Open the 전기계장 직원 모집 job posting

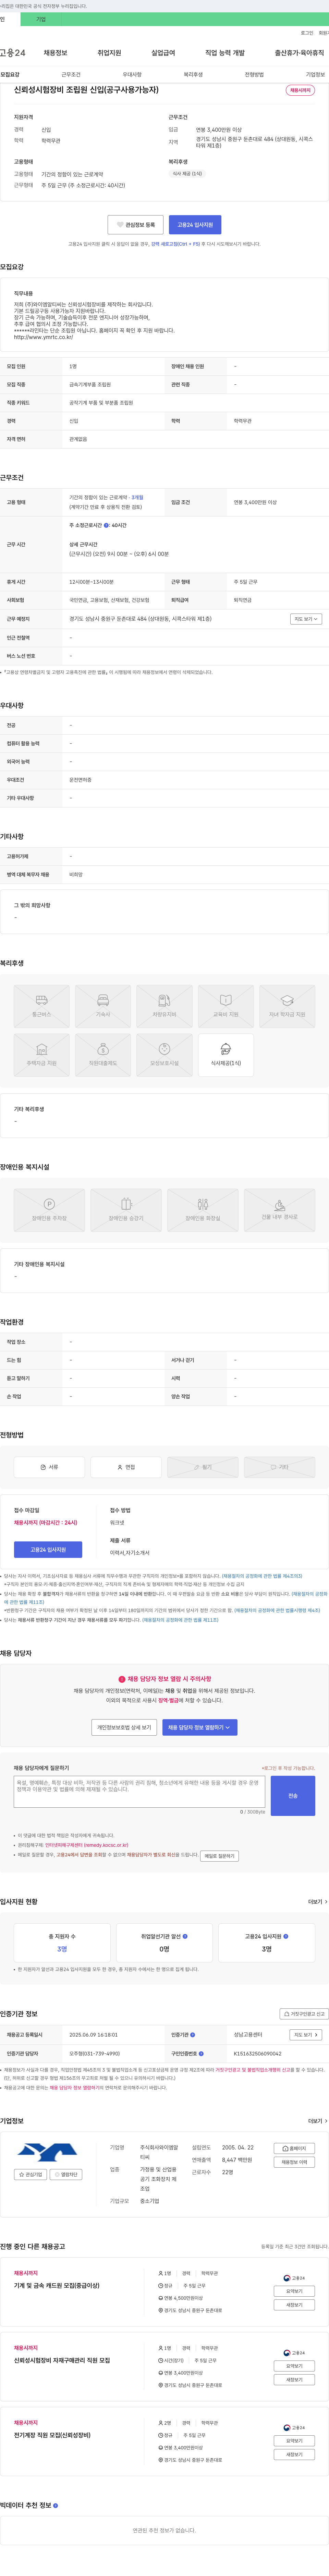click(x=52, y=2435)
